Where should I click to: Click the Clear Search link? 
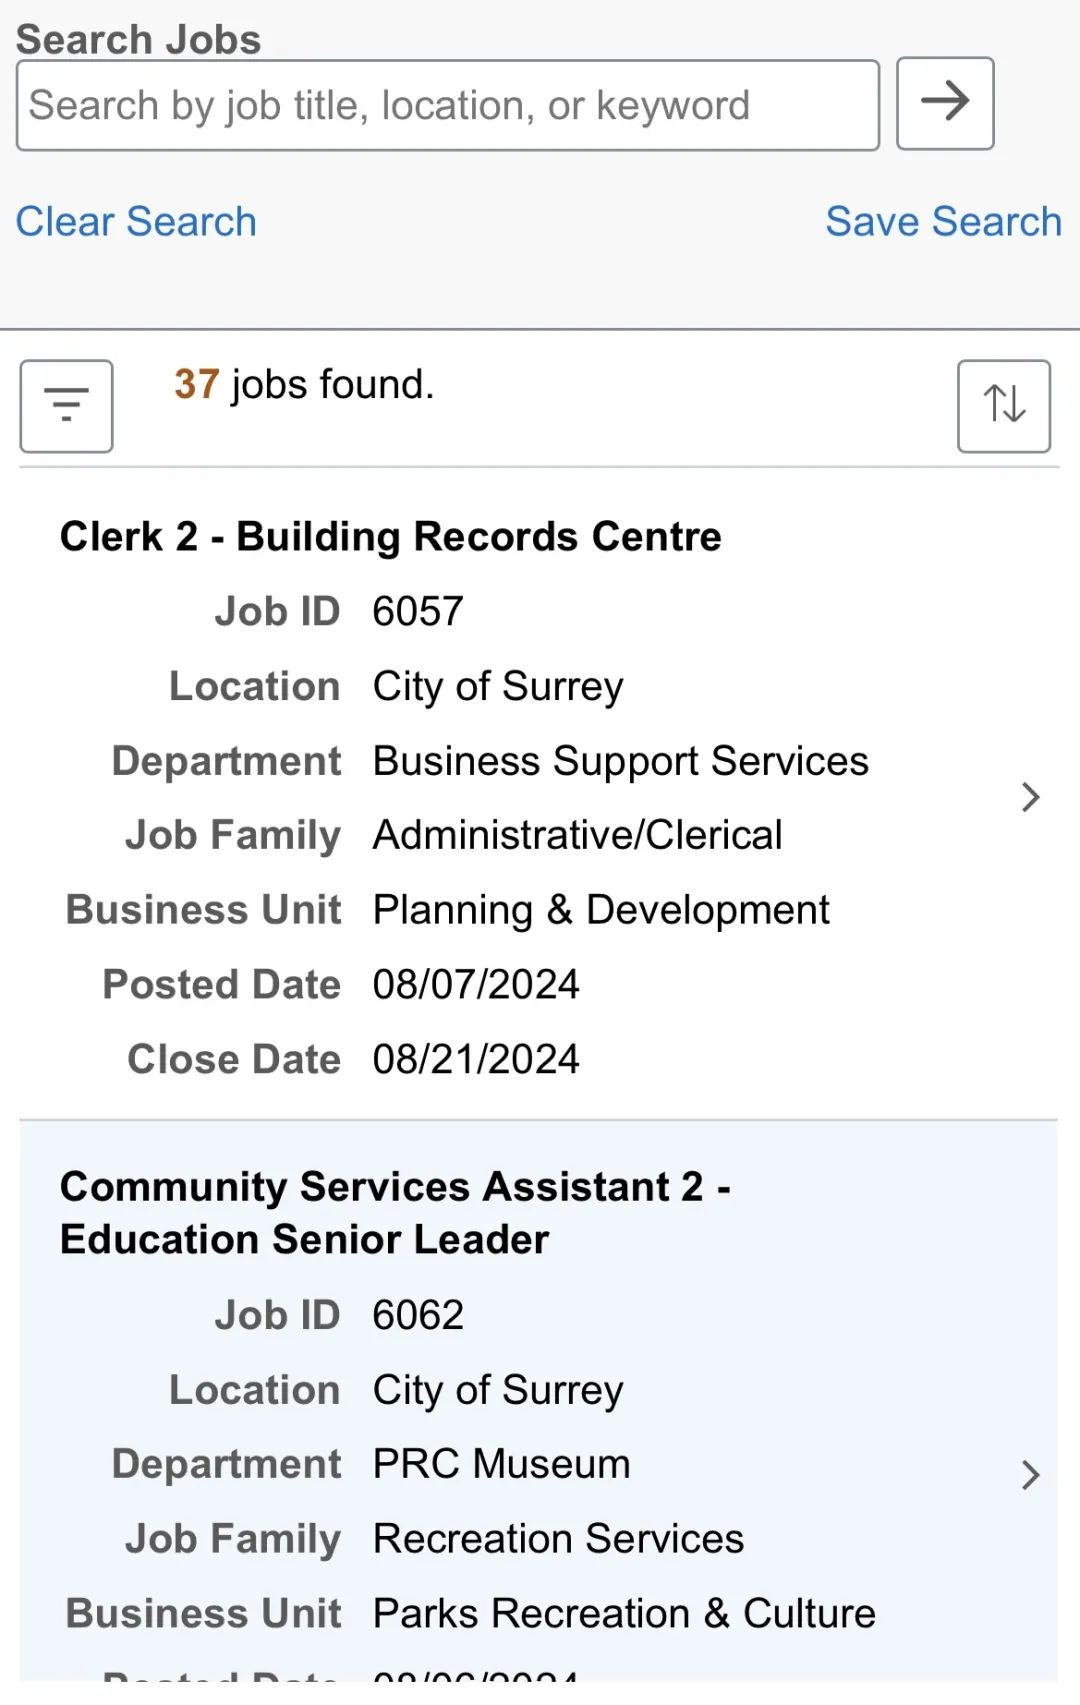[x=136, y=221]
